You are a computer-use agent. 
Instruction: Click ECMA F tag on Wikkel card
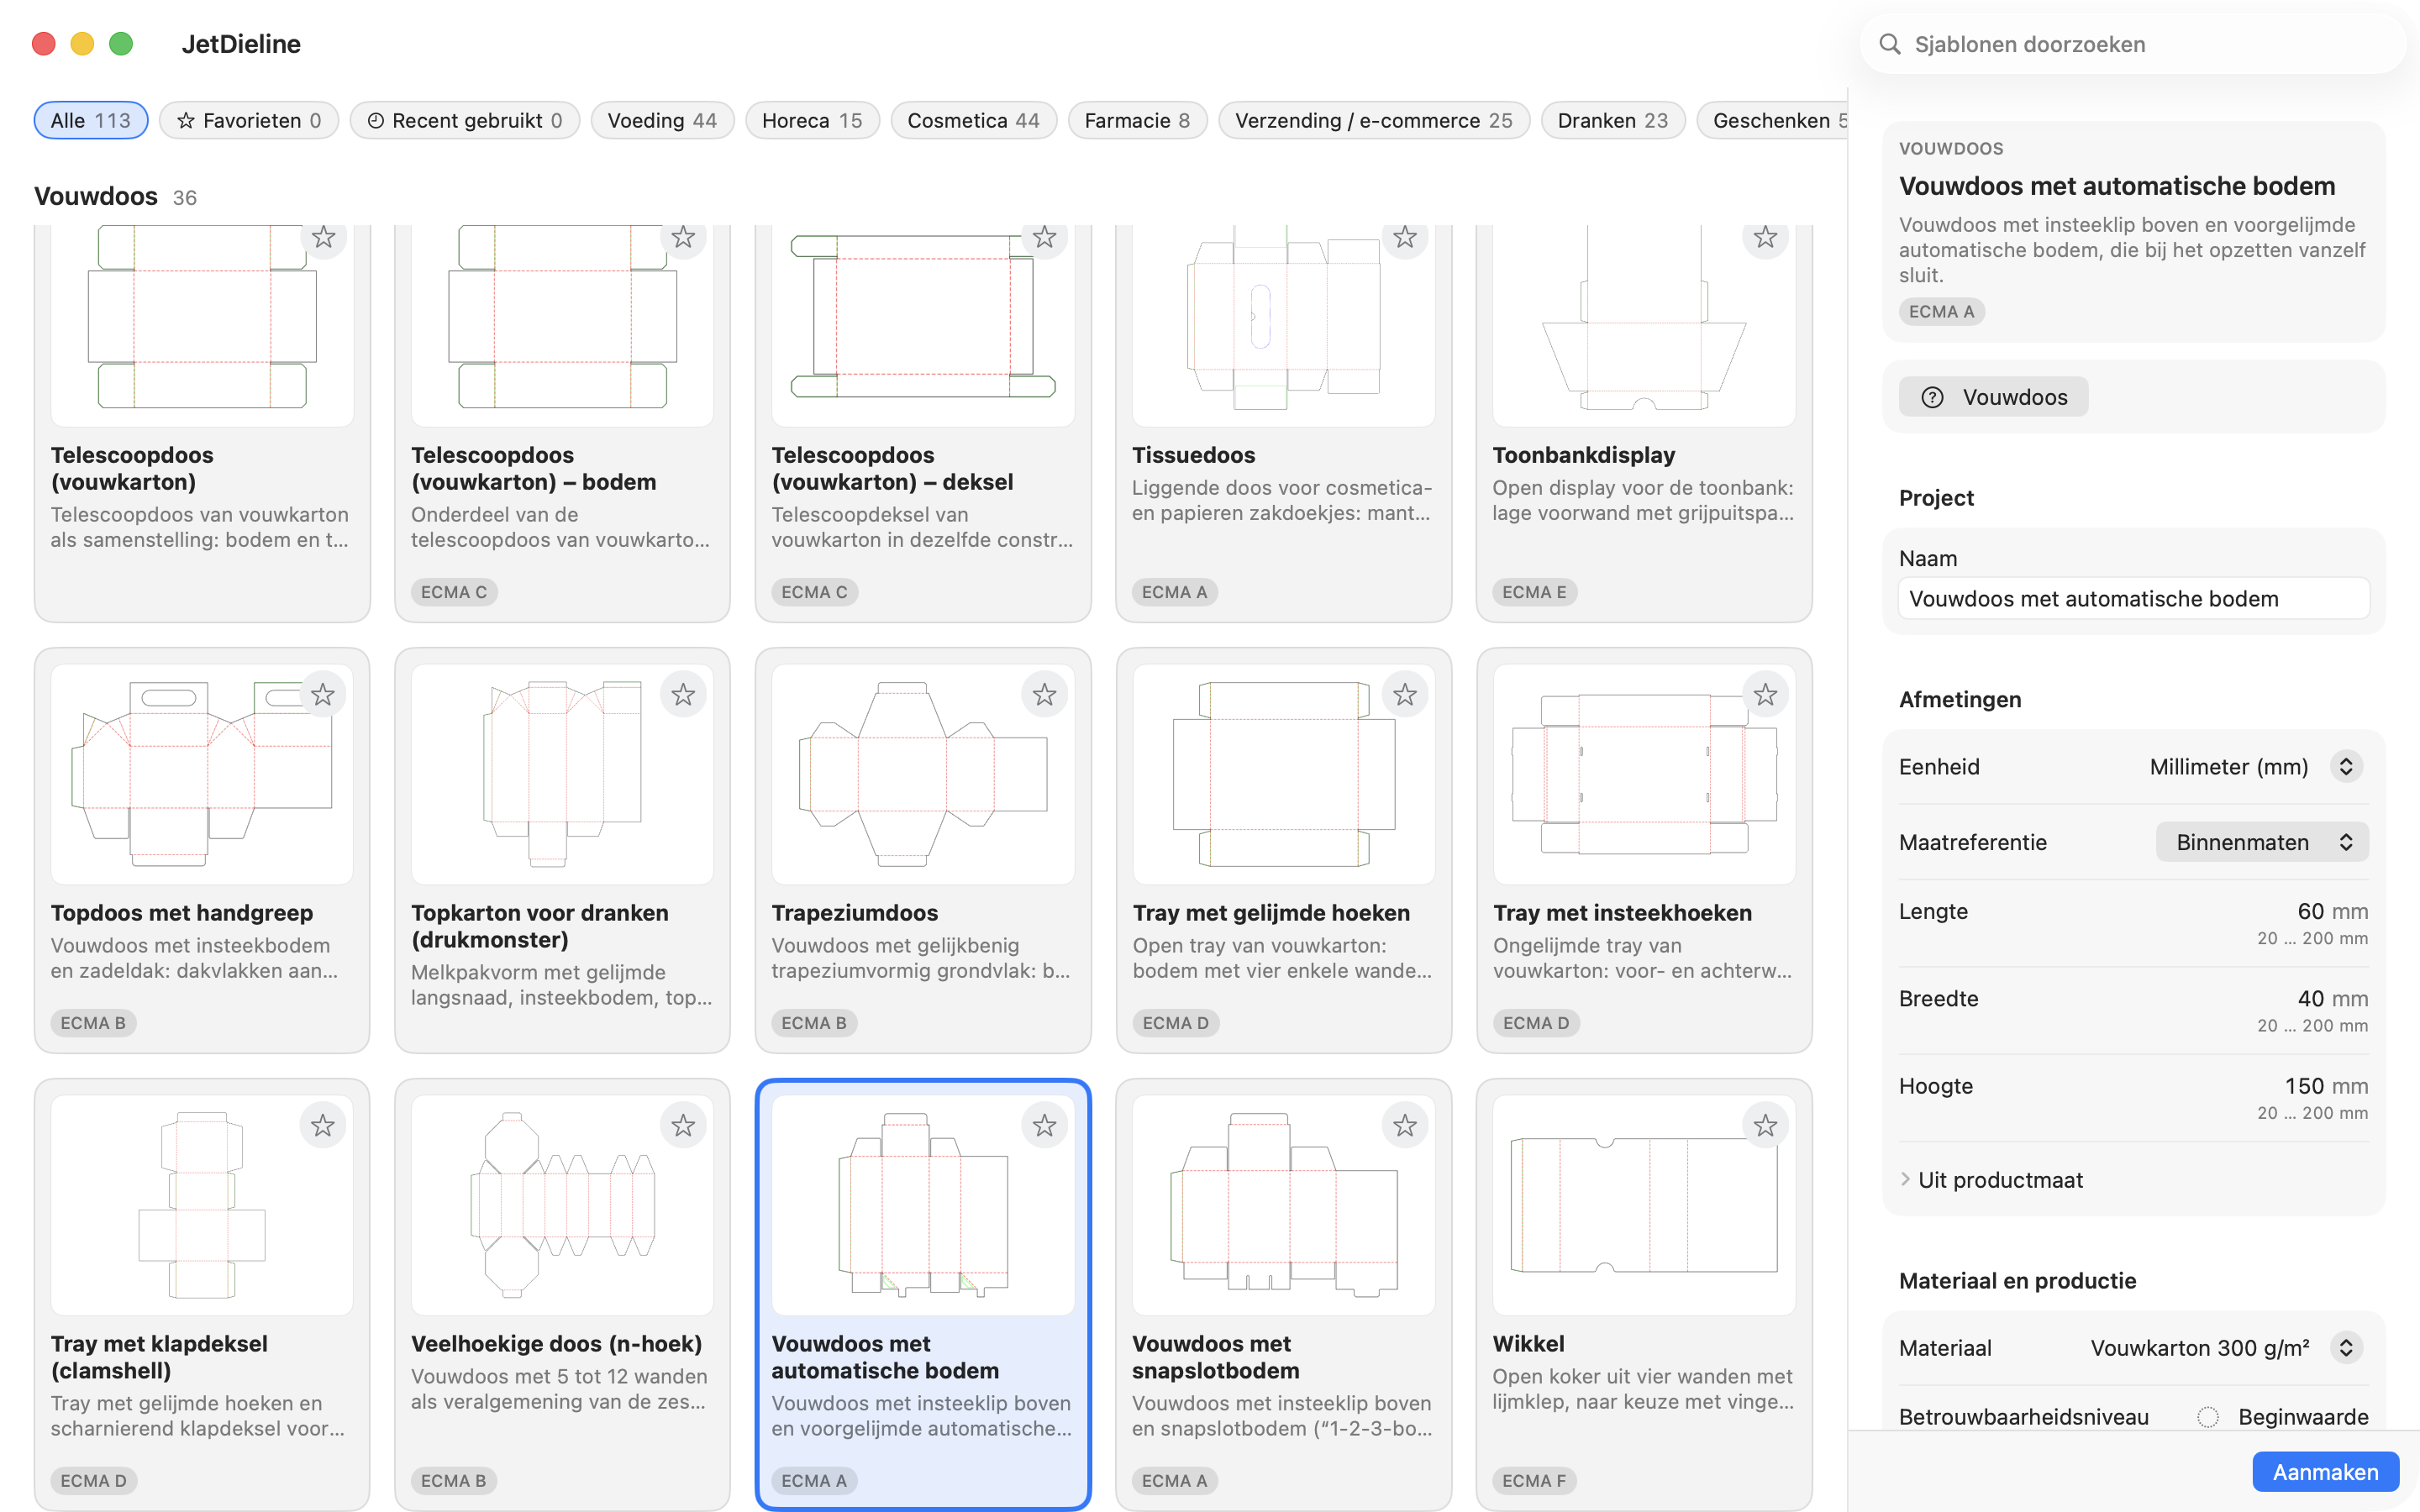click(x=1534, y=1481)
